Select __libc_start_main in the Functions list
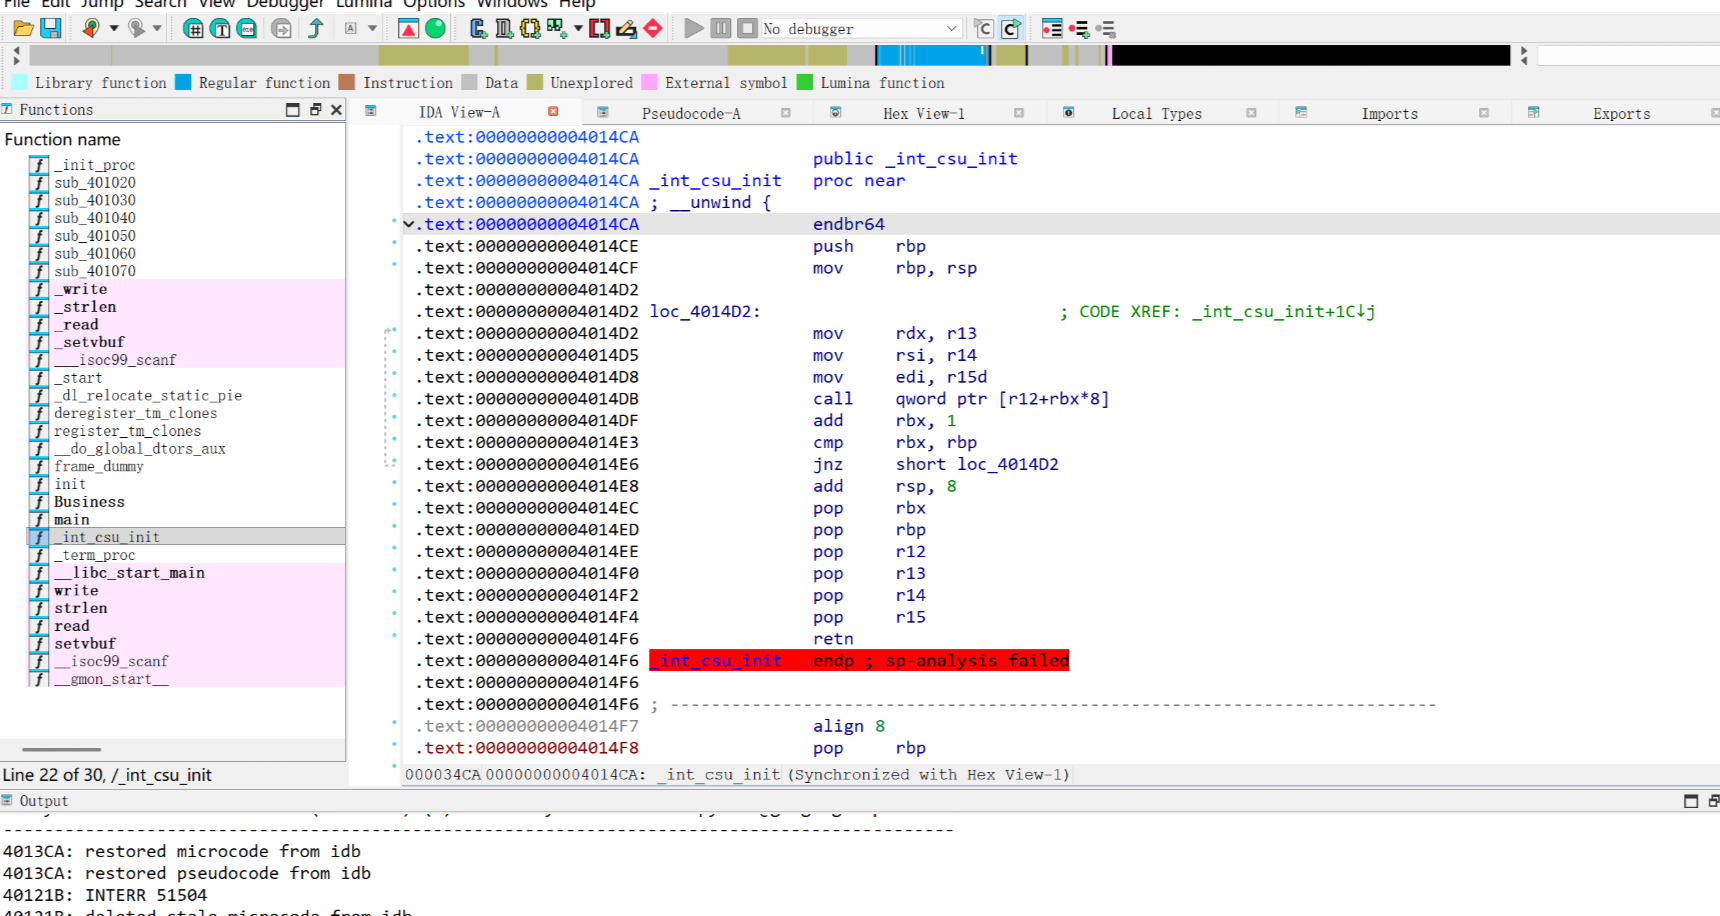Viewport: 1720px width, 916px height. (x=129, y=573)
